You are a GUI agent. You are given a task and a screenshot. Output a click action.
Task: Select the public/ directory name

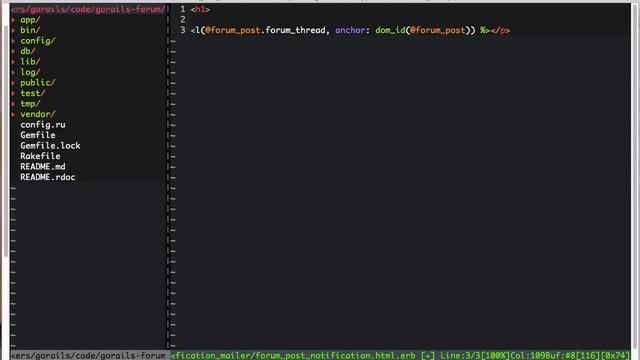tap(38, 83)
